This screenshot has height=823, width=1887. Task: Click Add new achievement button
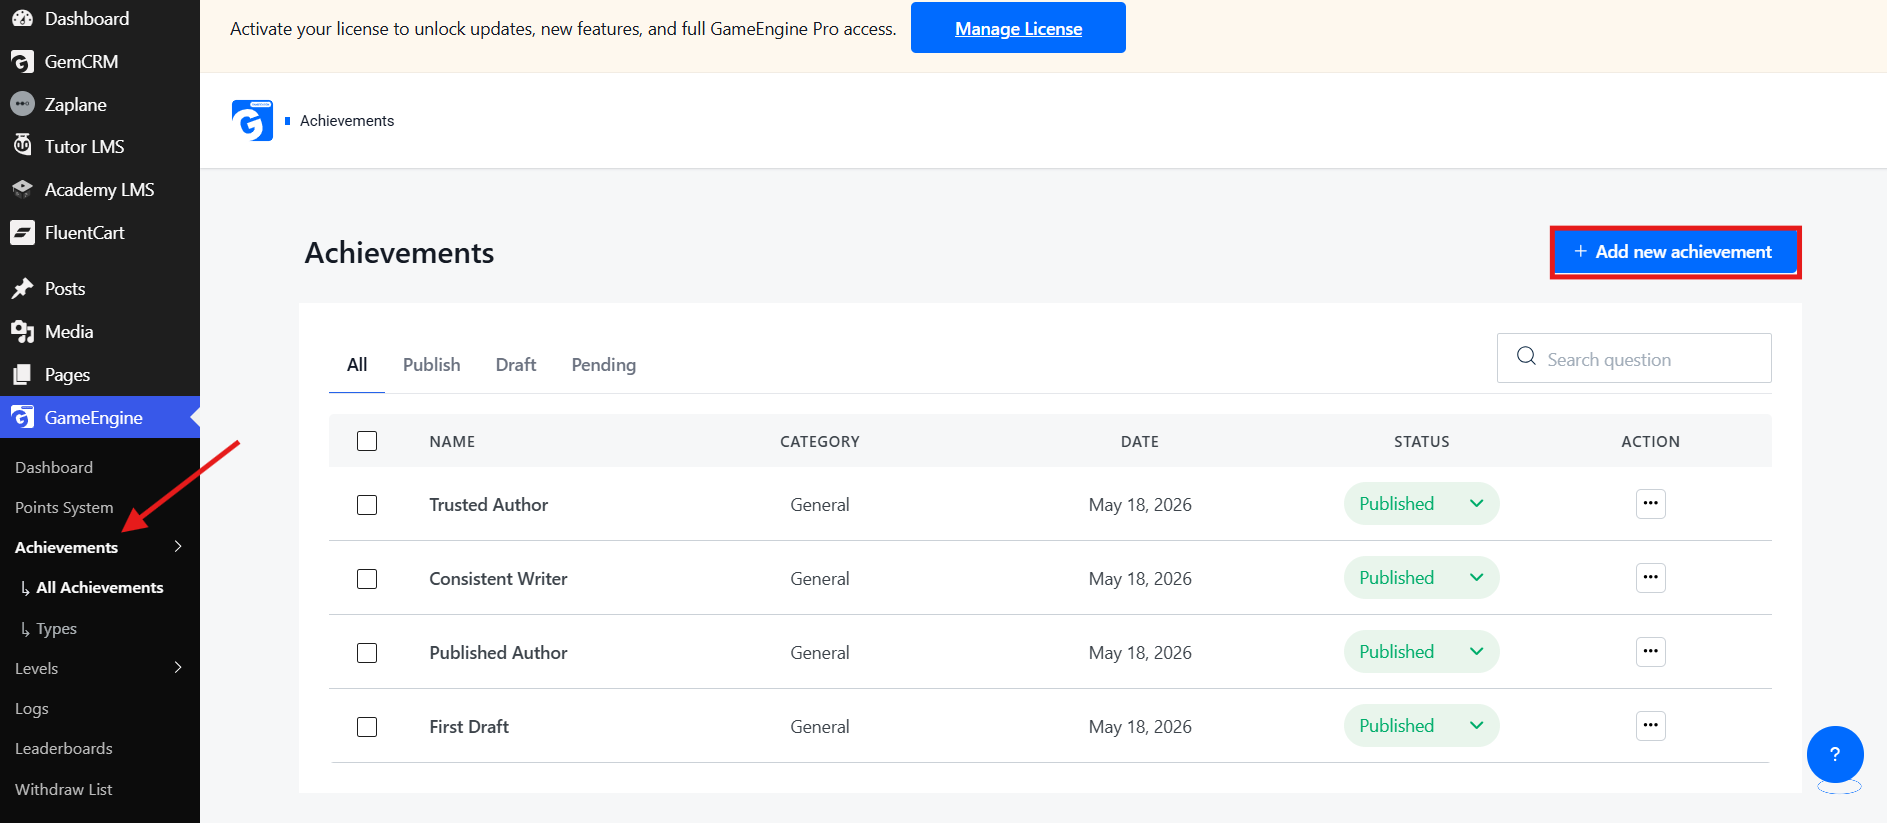[1675, 252]
